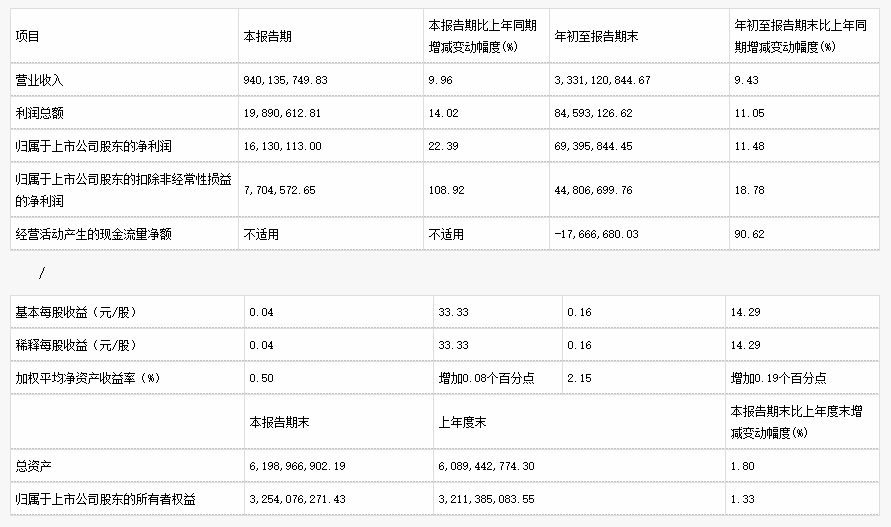Click the "利润总额" row label
Screen dimensions: 891x527
point(39,113)
